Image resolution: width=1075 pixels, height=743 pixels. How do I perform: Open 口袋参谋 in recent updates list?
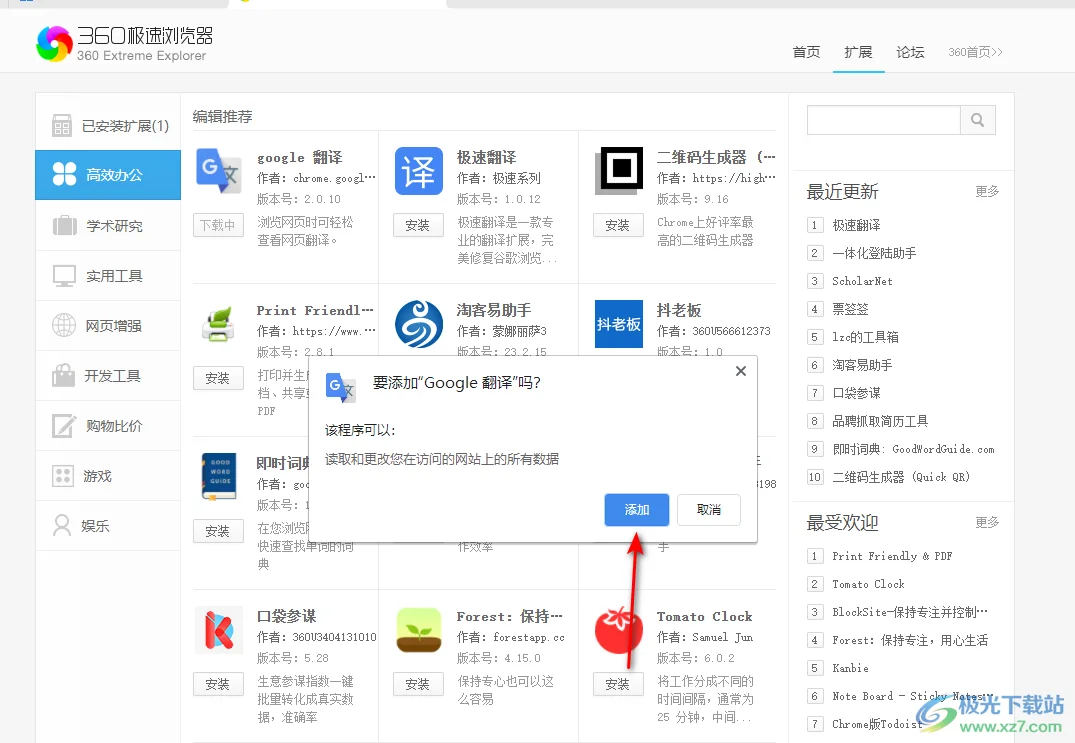[x=856, y=393]
